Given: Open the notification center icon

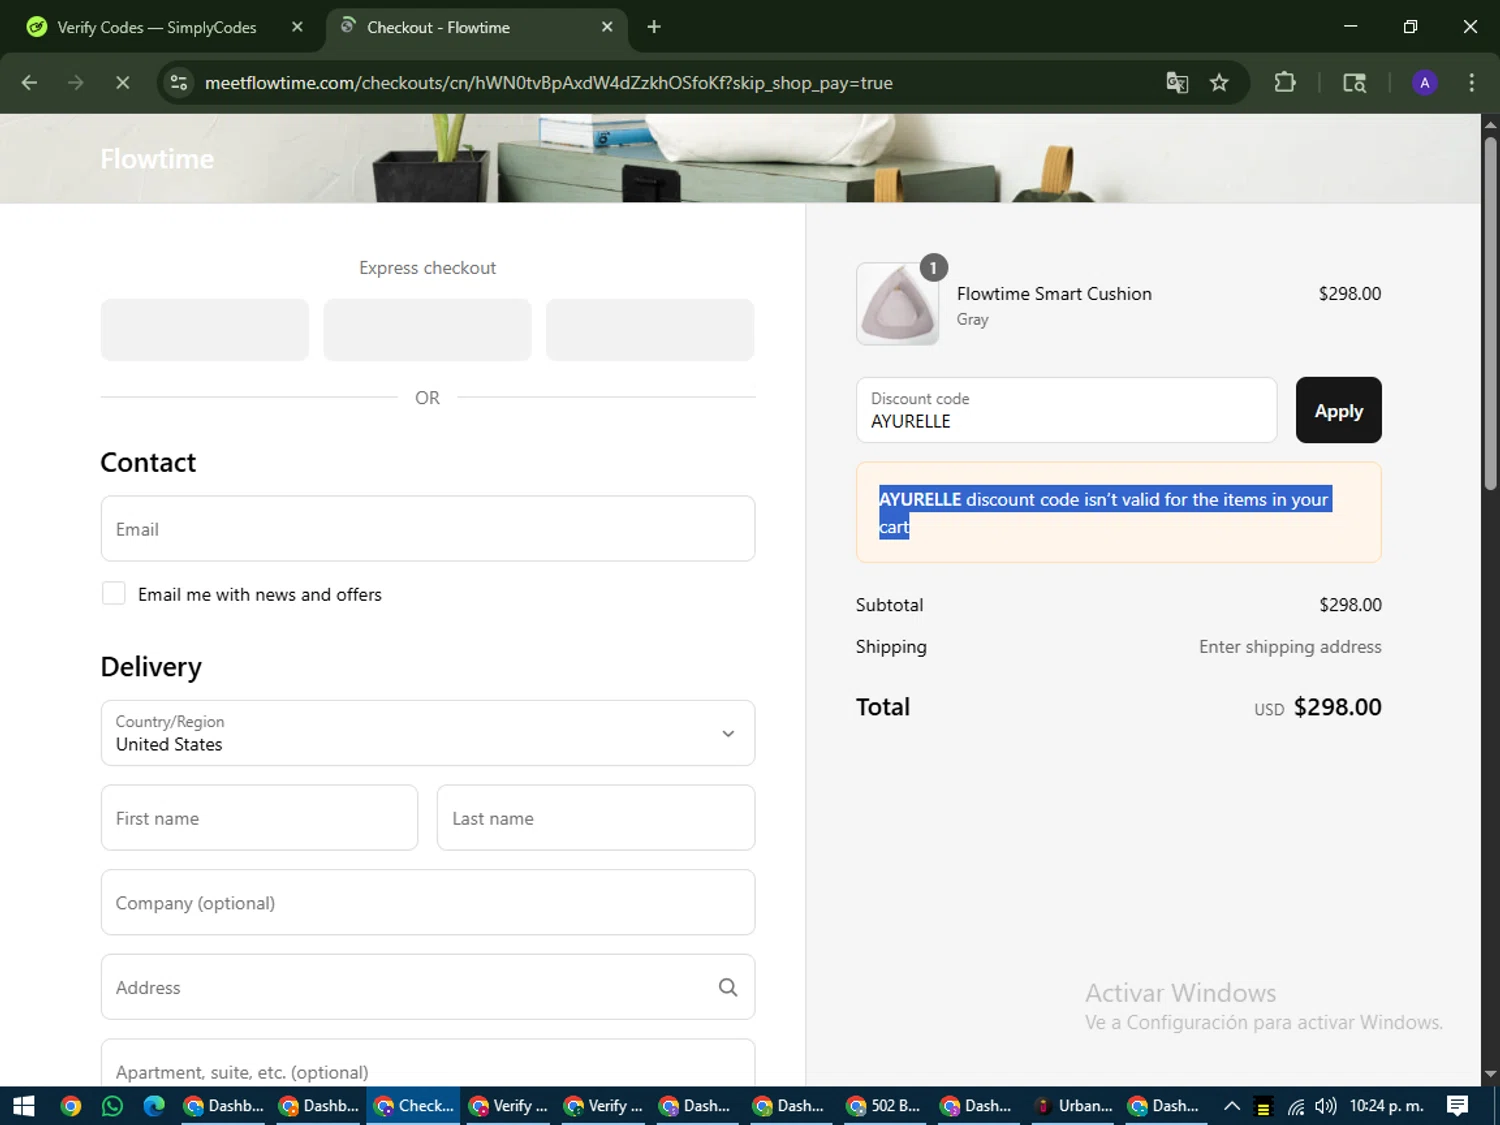Looking at the screenshot, I should [x=1457, y=1106].
